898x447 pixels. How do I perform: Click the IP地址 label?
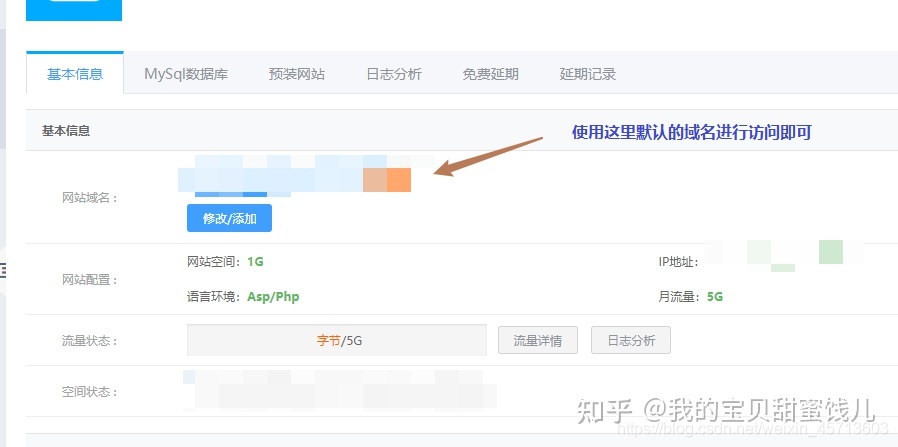679,262
